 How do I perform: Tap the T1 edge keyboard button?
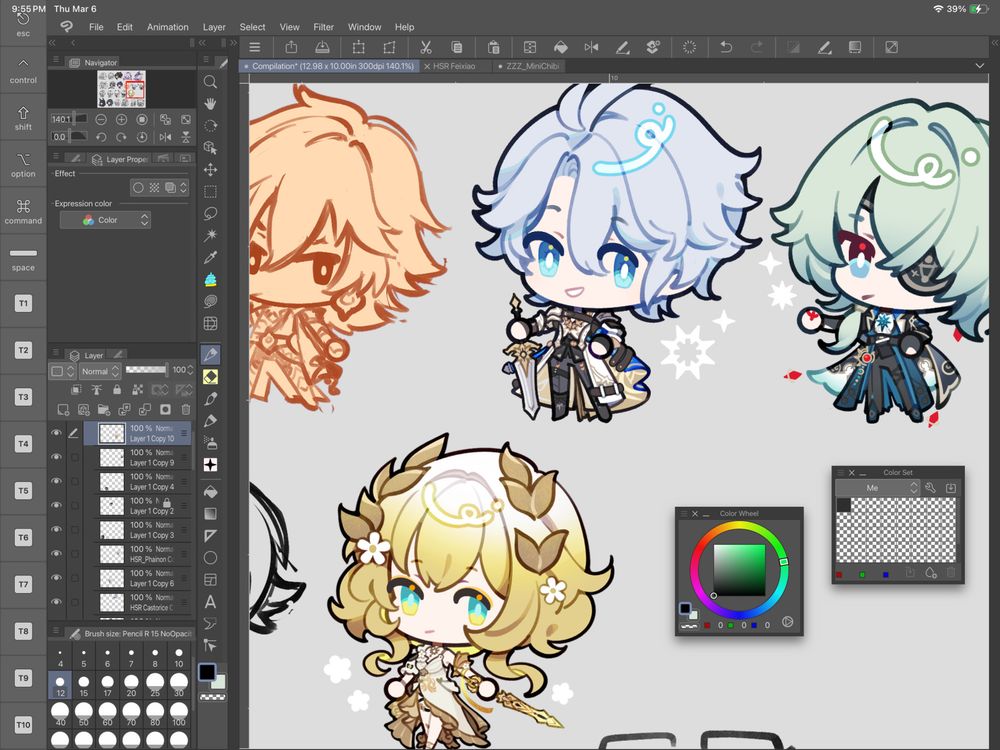tap(23, 304)
